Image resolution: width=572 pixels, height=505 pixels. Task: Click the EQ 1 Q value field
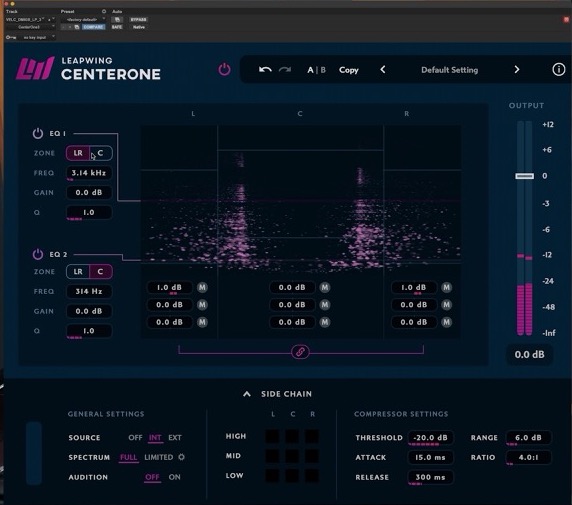click(89, 212)
